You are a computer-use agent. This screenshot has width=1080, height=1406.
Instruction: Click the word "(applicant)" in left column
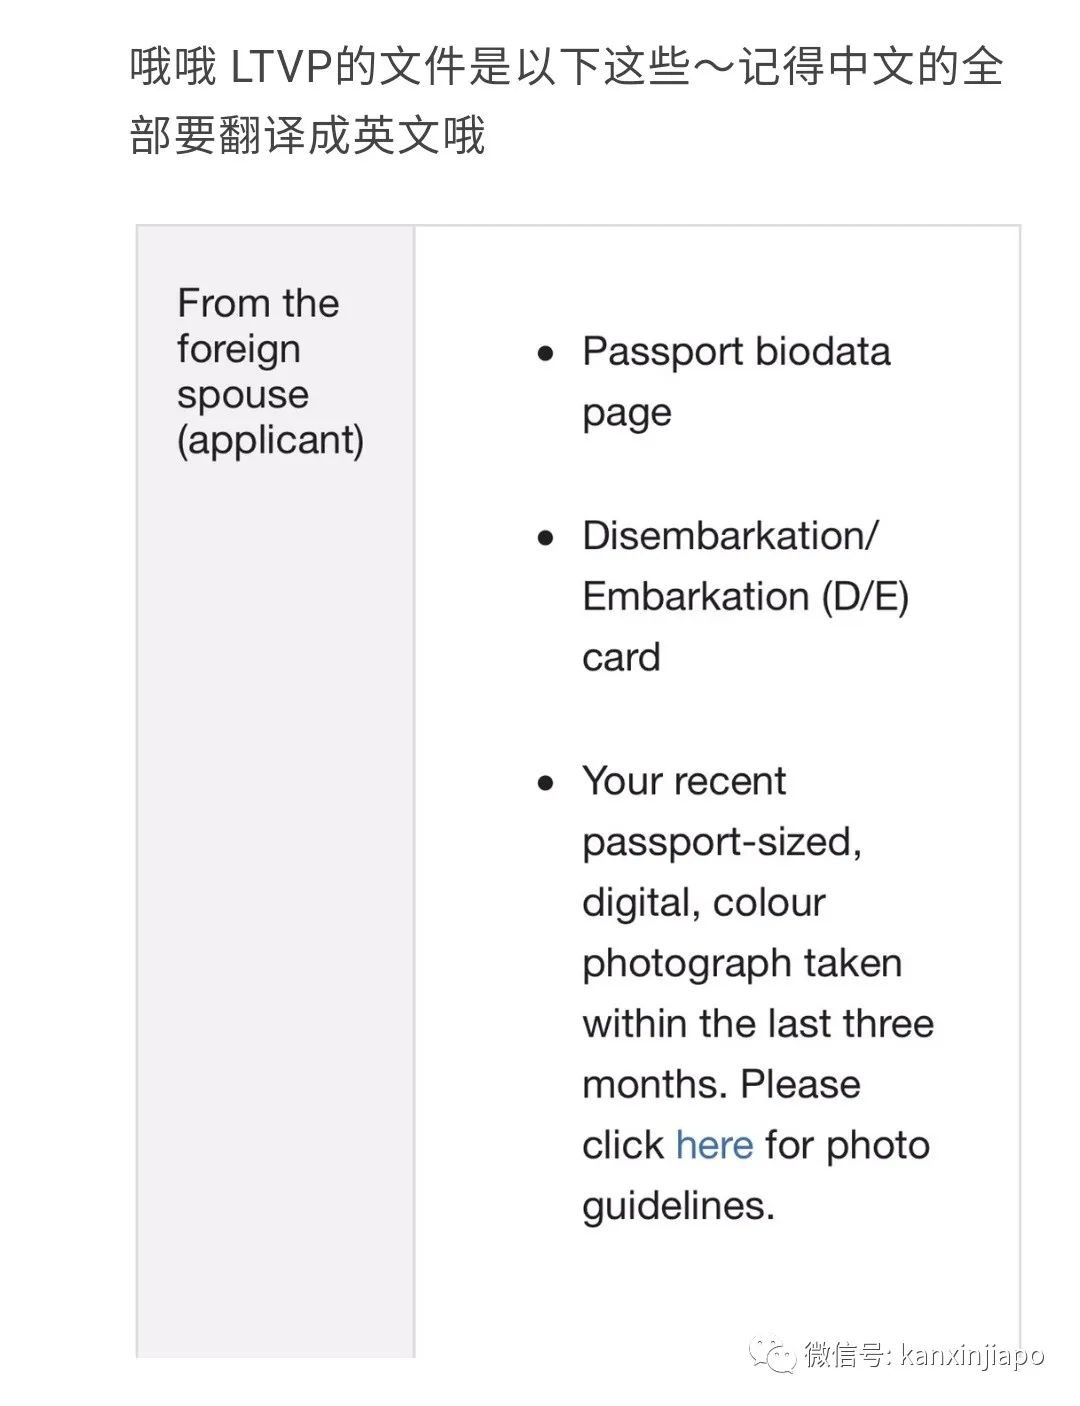(x=270, y=440)
